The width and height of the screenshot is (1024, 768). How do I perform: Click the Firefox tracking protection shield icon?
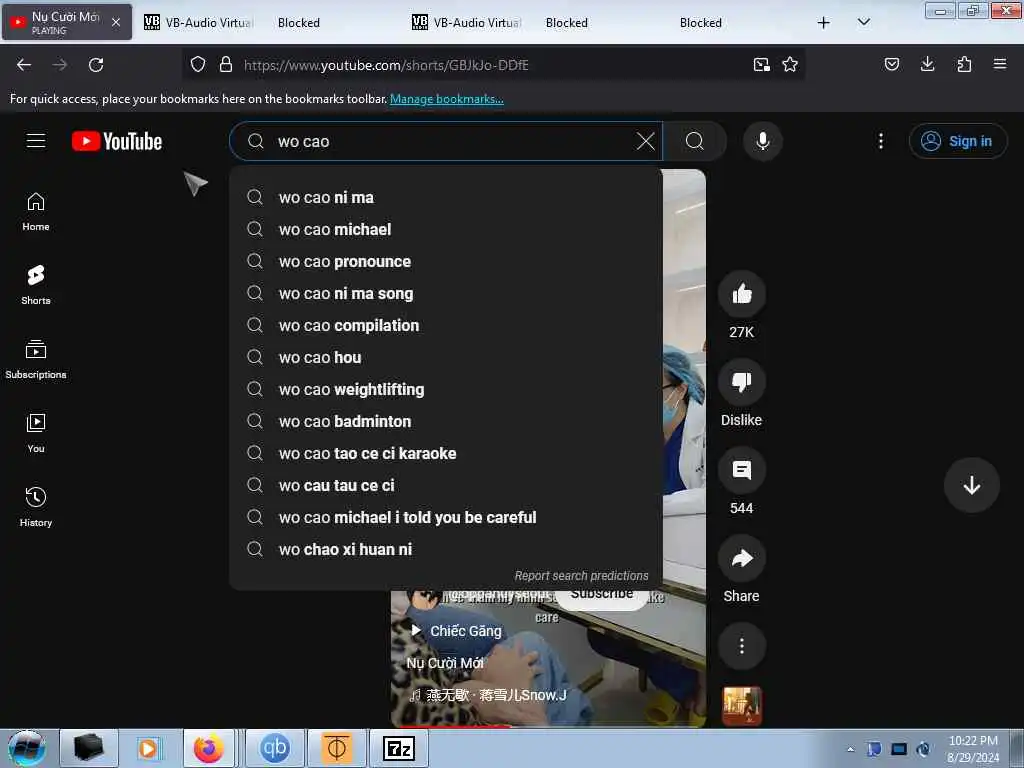[x=198, y=64]
